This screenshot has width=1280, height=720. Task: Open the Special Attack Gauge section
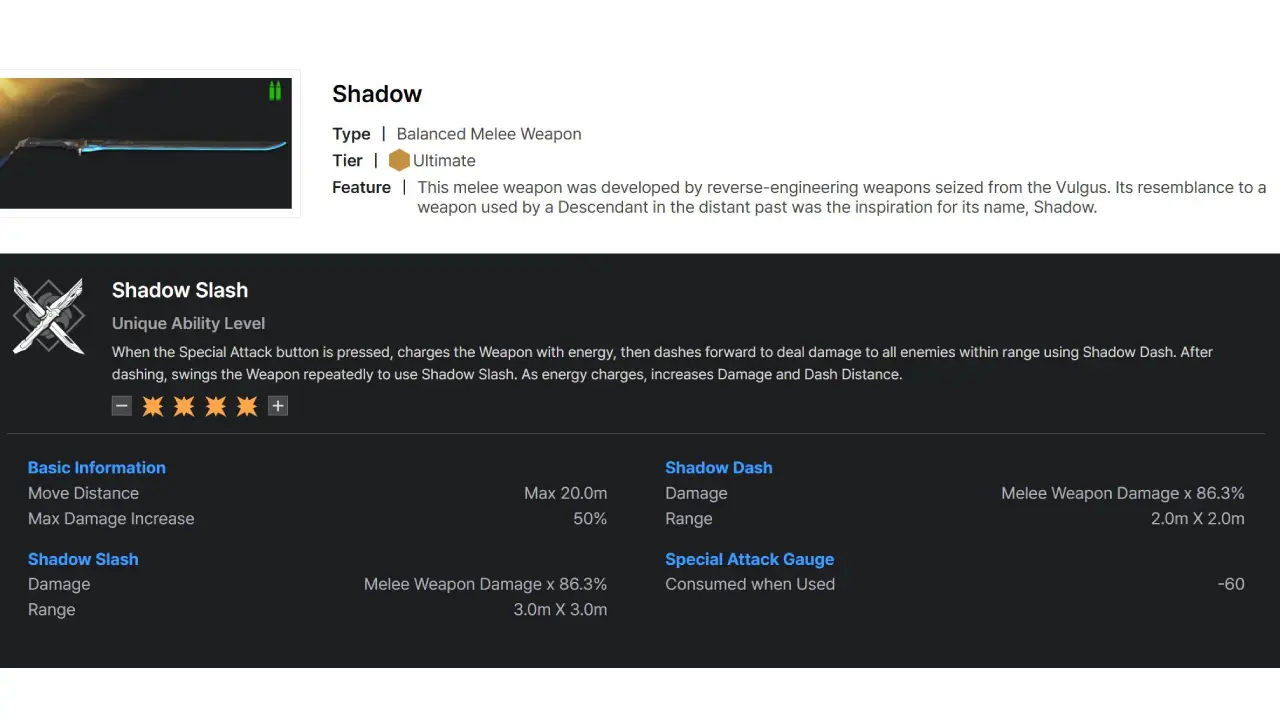[x=750, y=559]
